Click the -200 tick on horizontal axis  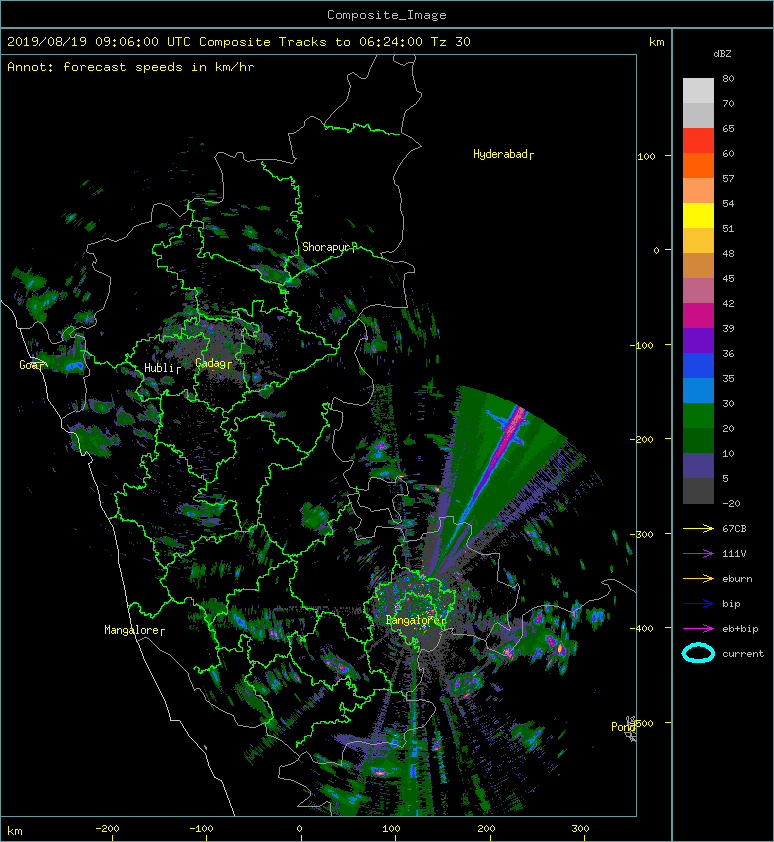point(107,829)
